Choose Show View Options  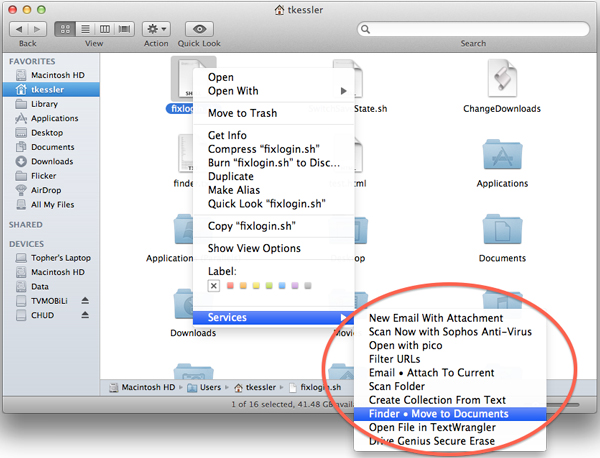click(274, 248)
